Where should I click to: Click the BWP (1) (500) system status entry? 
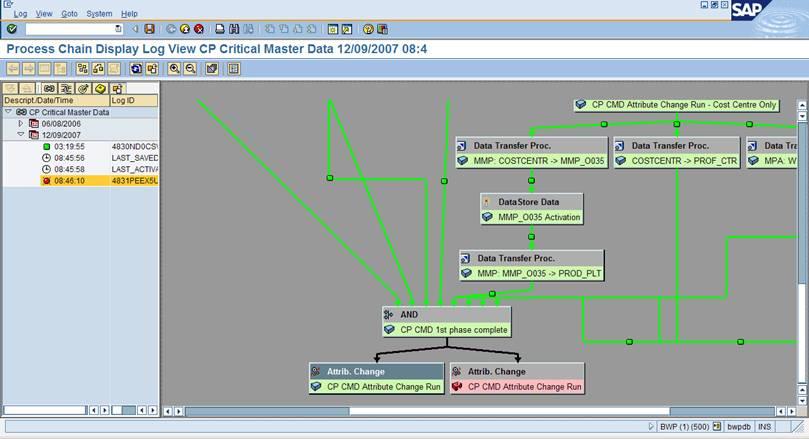tap(684, 427)
